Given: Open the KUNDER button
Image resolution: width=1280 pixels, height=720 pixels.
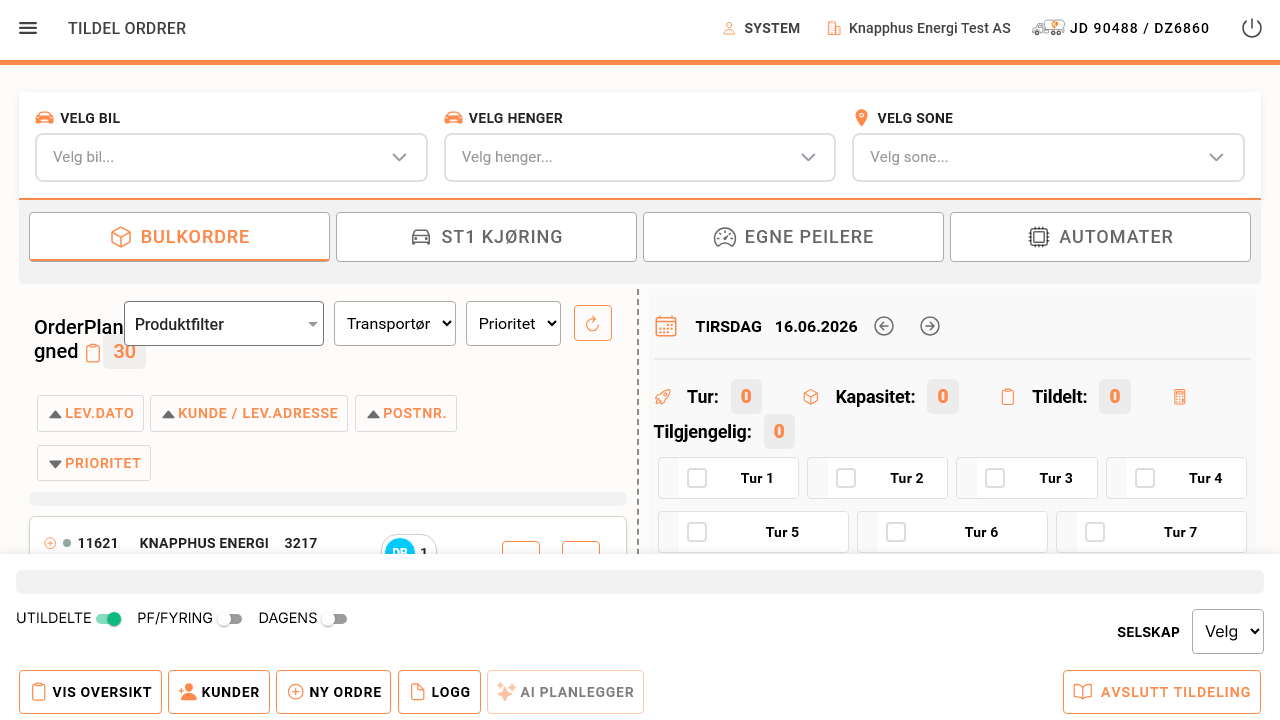Looking at the screenshot, I should 219,692.
